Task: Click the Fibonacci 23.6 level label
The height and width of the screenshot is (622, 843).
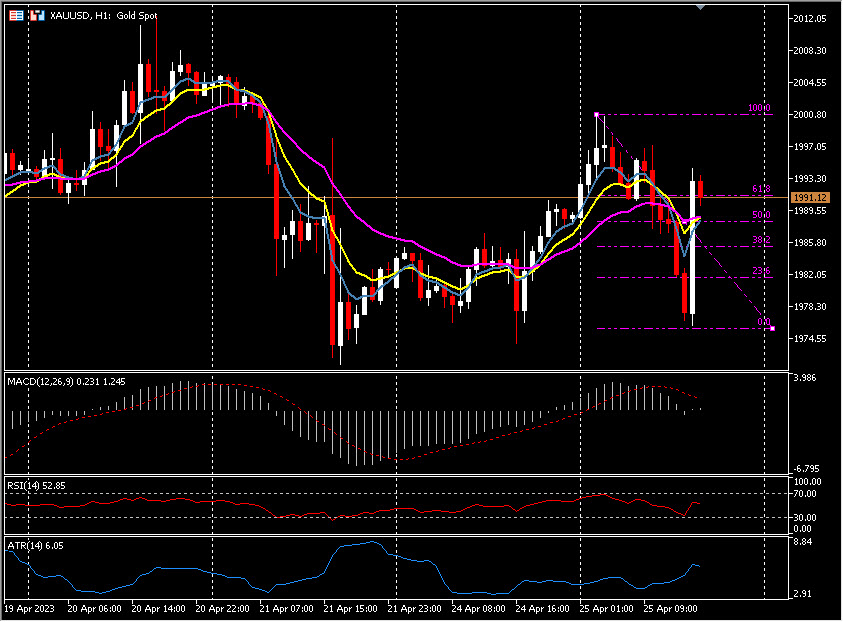Action: [x=760, y=271]
